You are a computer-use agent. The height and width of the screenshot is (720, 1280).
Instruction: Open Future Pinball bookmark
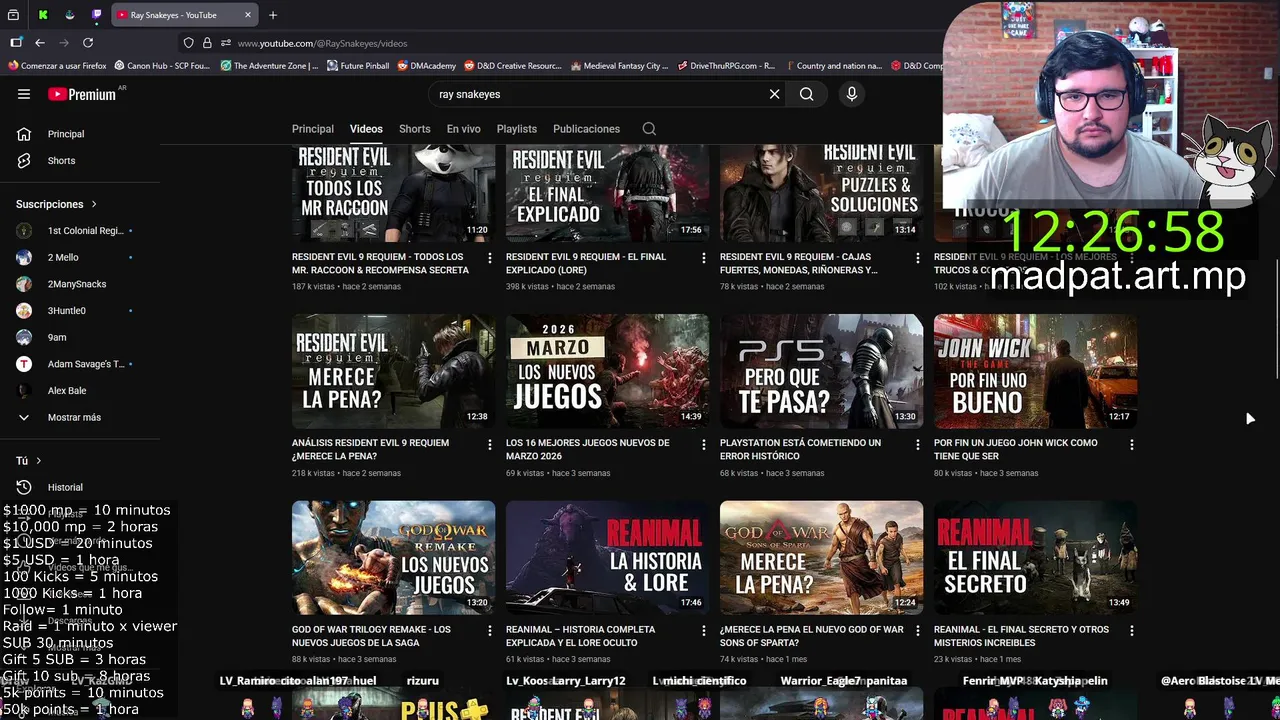(x=358, y=66)
